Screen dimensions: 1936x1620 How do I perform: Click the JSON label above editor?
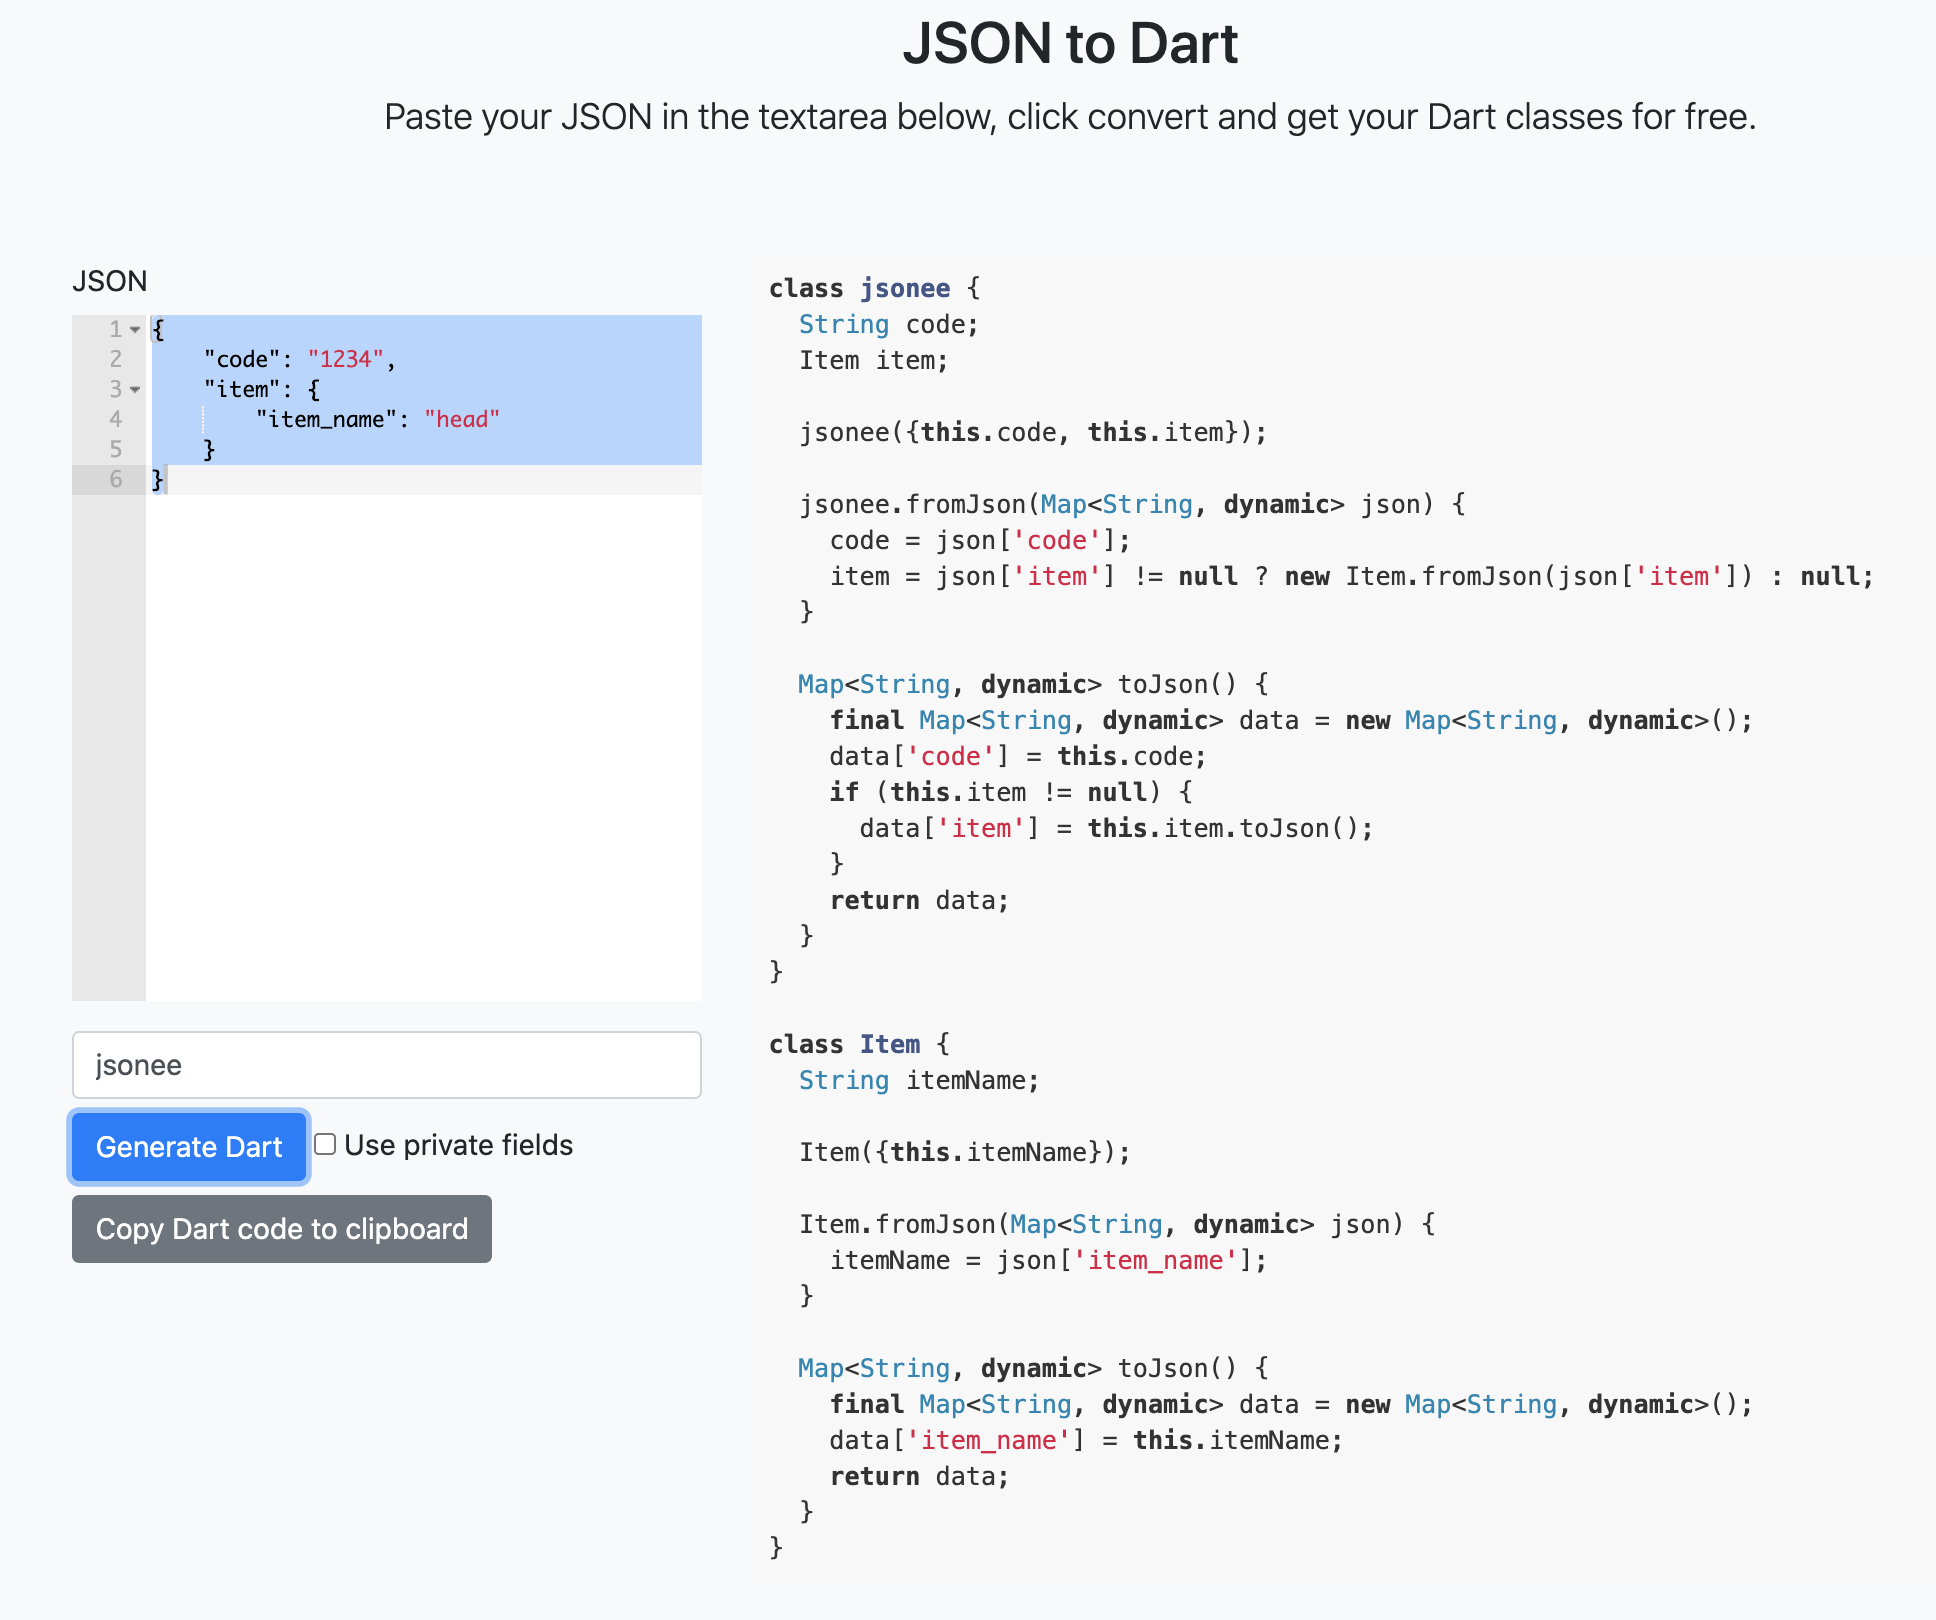109,281
